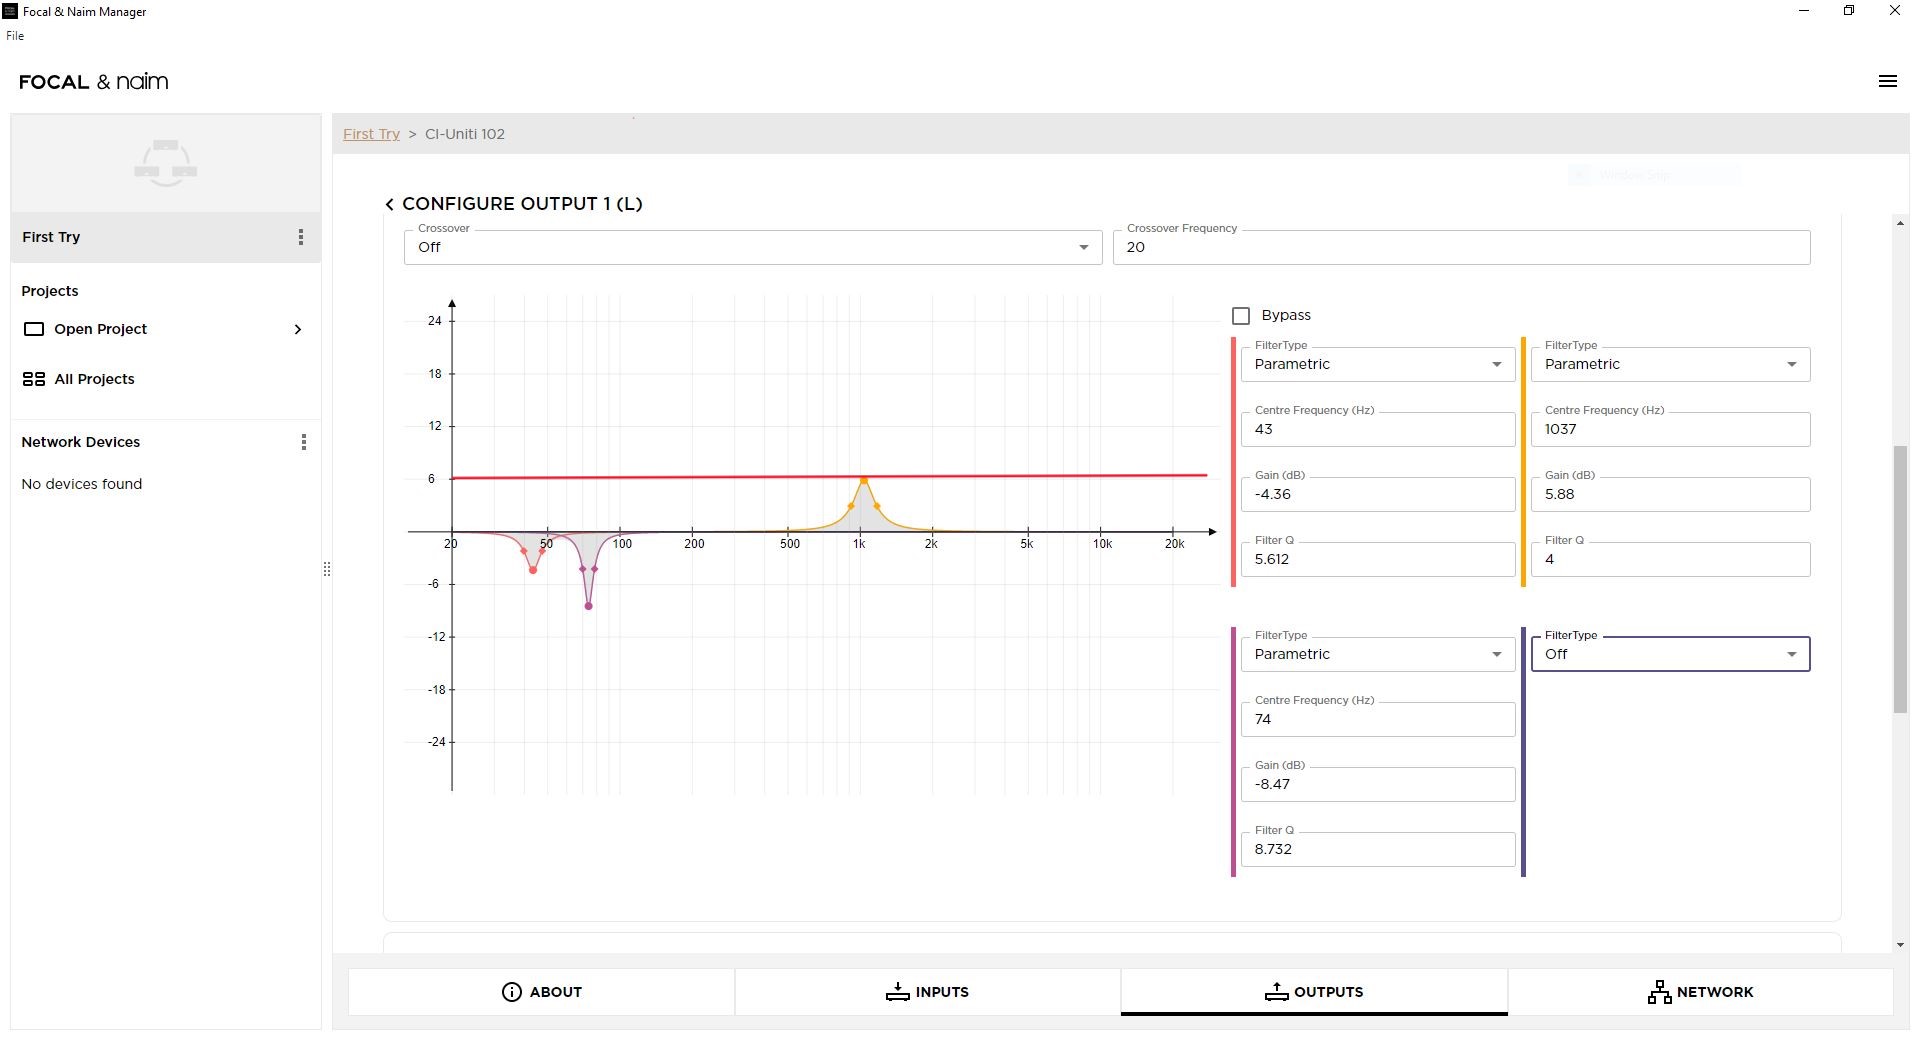
Task: Open the Crossover dropdown
Action: (752, 247)
